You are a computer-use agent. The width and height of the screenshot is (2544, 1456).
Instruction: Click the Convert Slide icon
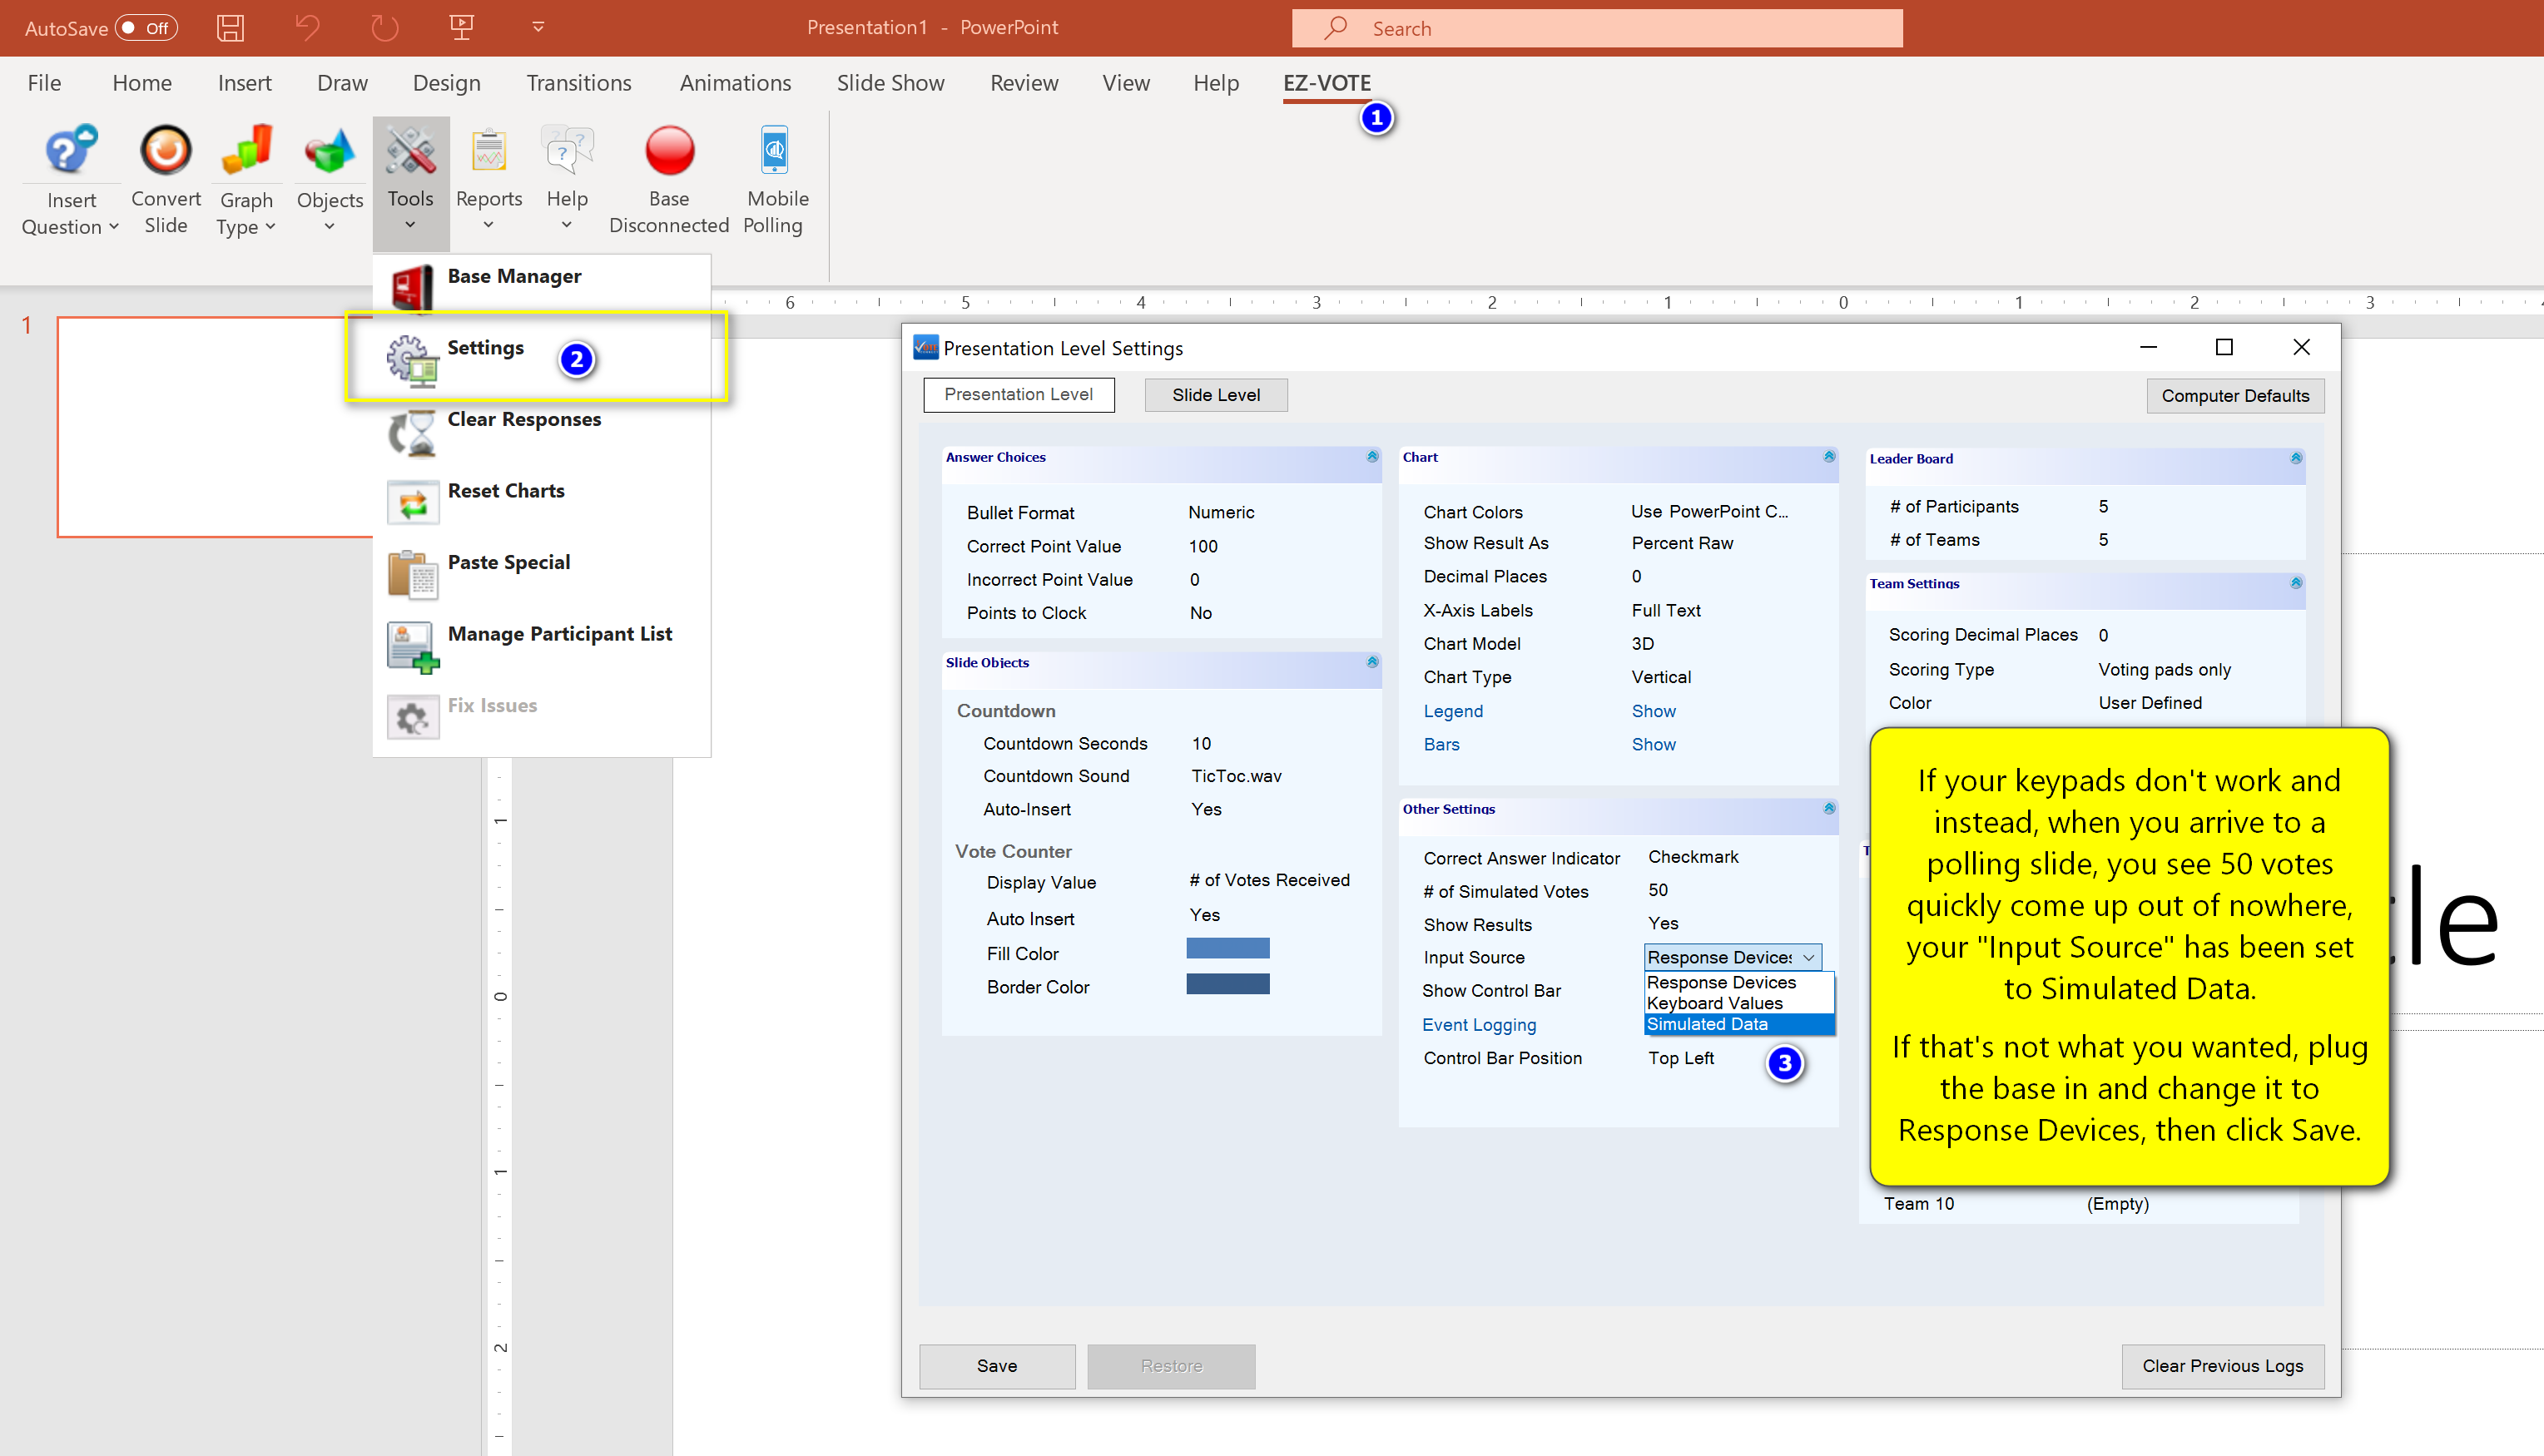(165, 150)
